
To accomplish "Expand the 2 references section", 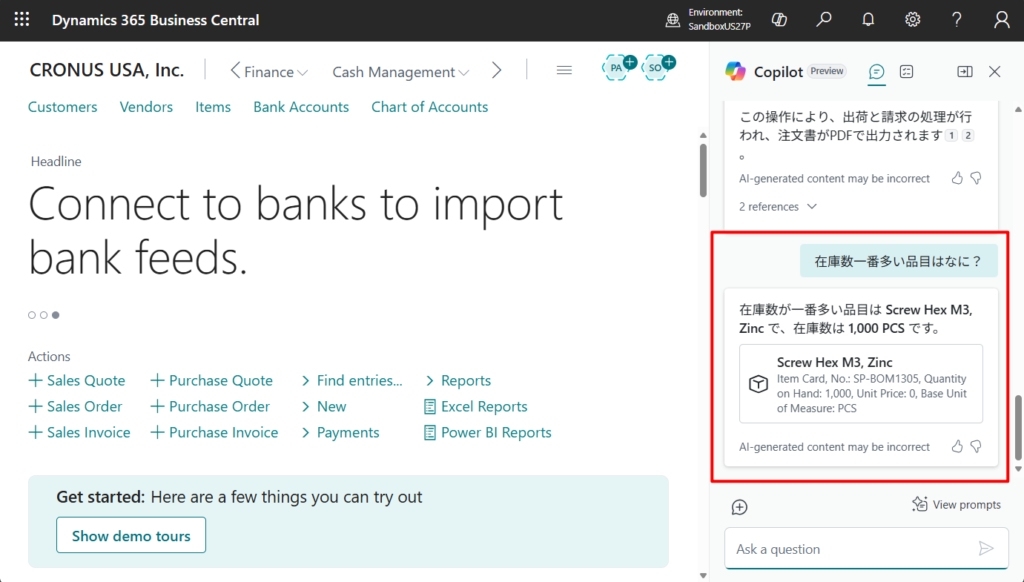I will point(778,207).
